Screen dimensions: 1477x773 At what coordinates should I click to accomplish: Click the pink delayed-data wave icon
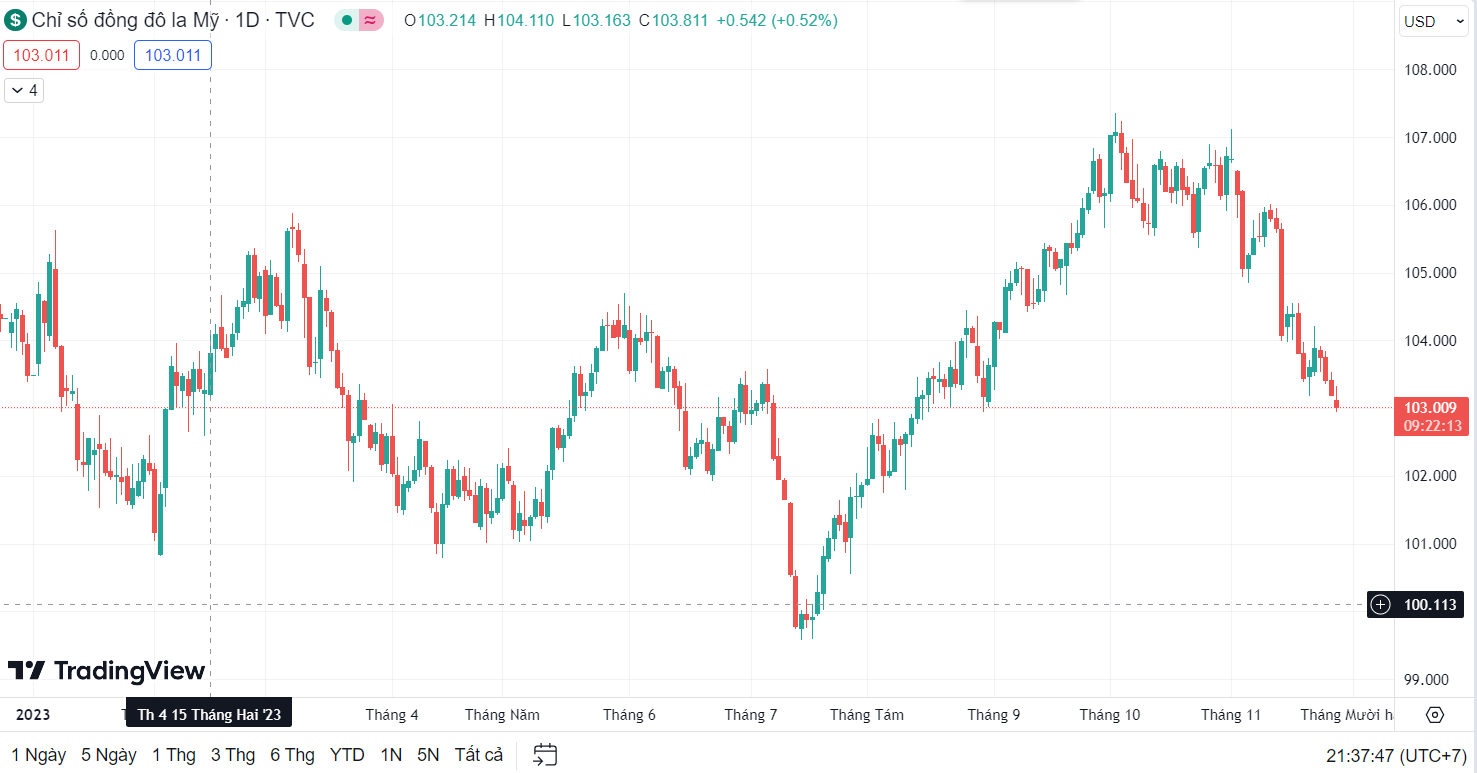click(x=371, y=20)
